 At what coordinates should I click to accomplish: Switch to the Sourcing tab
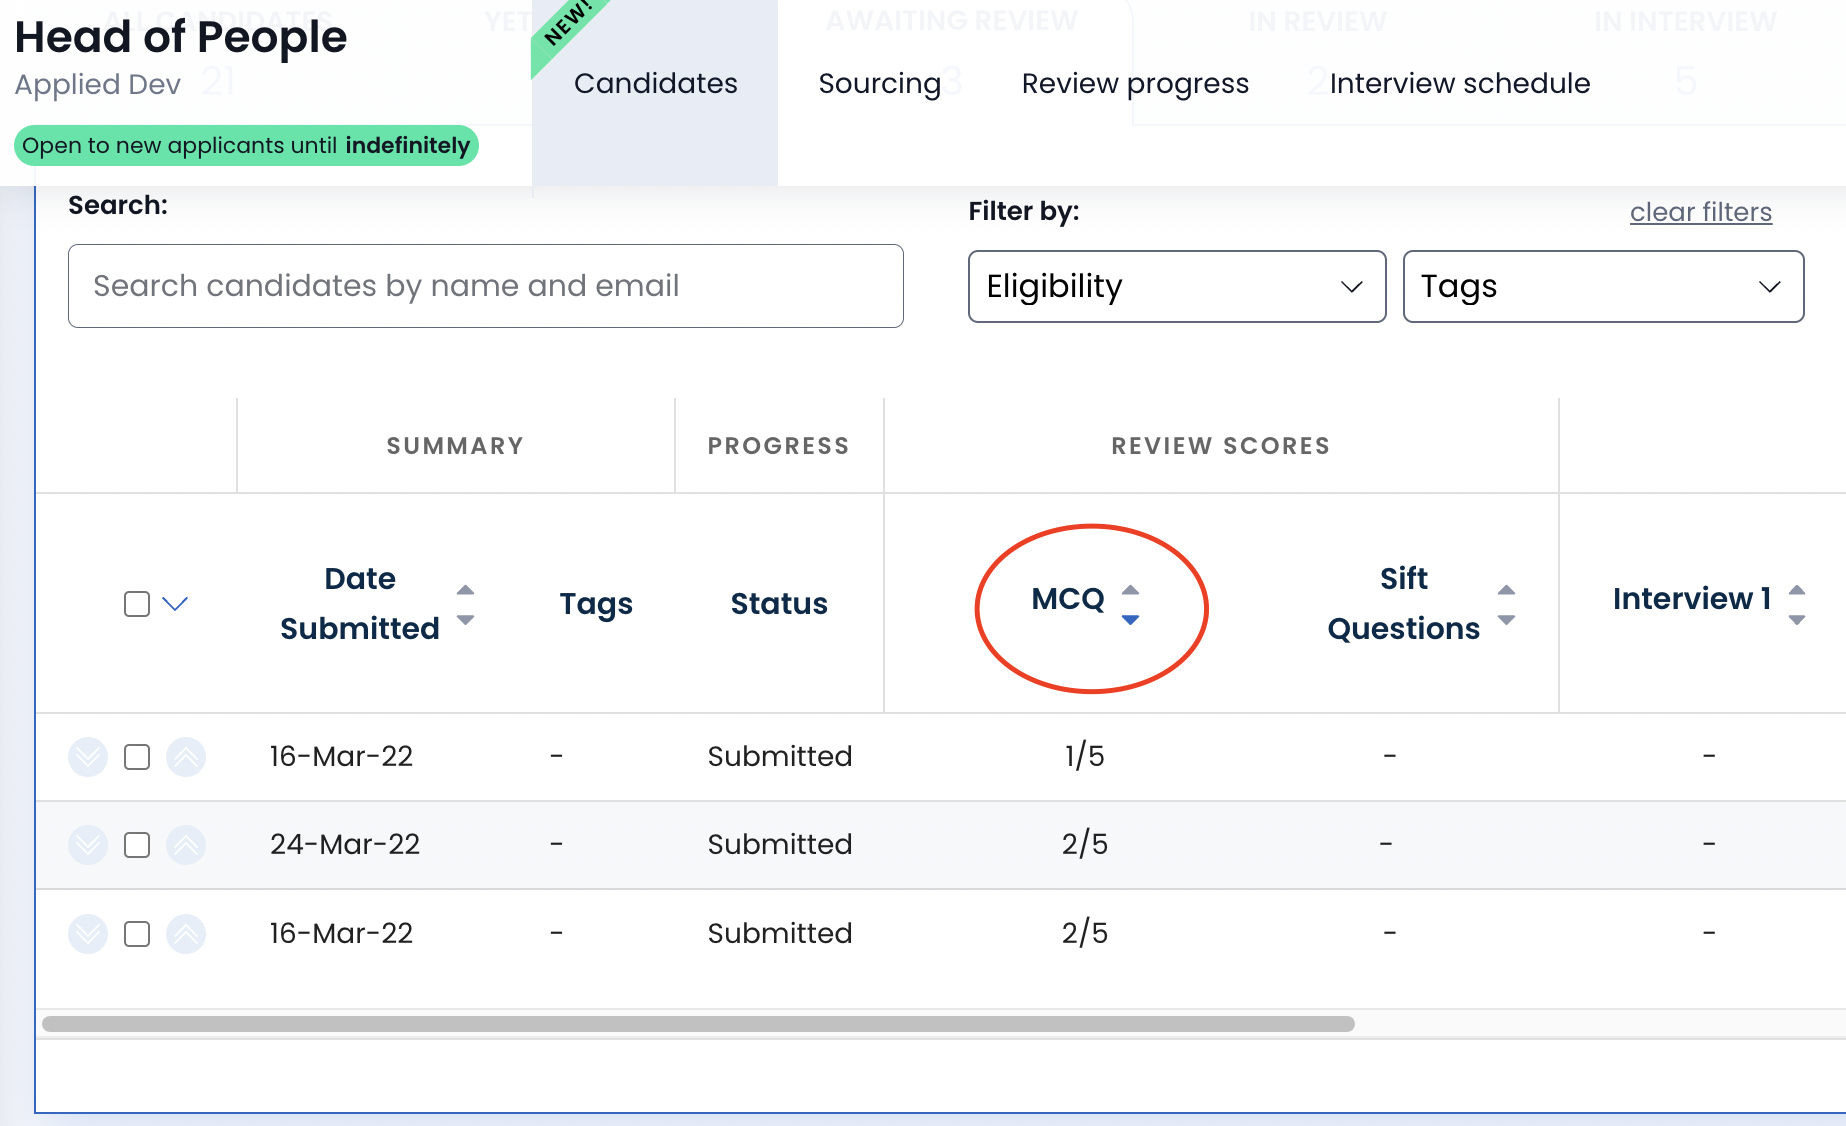pos(879,84)
